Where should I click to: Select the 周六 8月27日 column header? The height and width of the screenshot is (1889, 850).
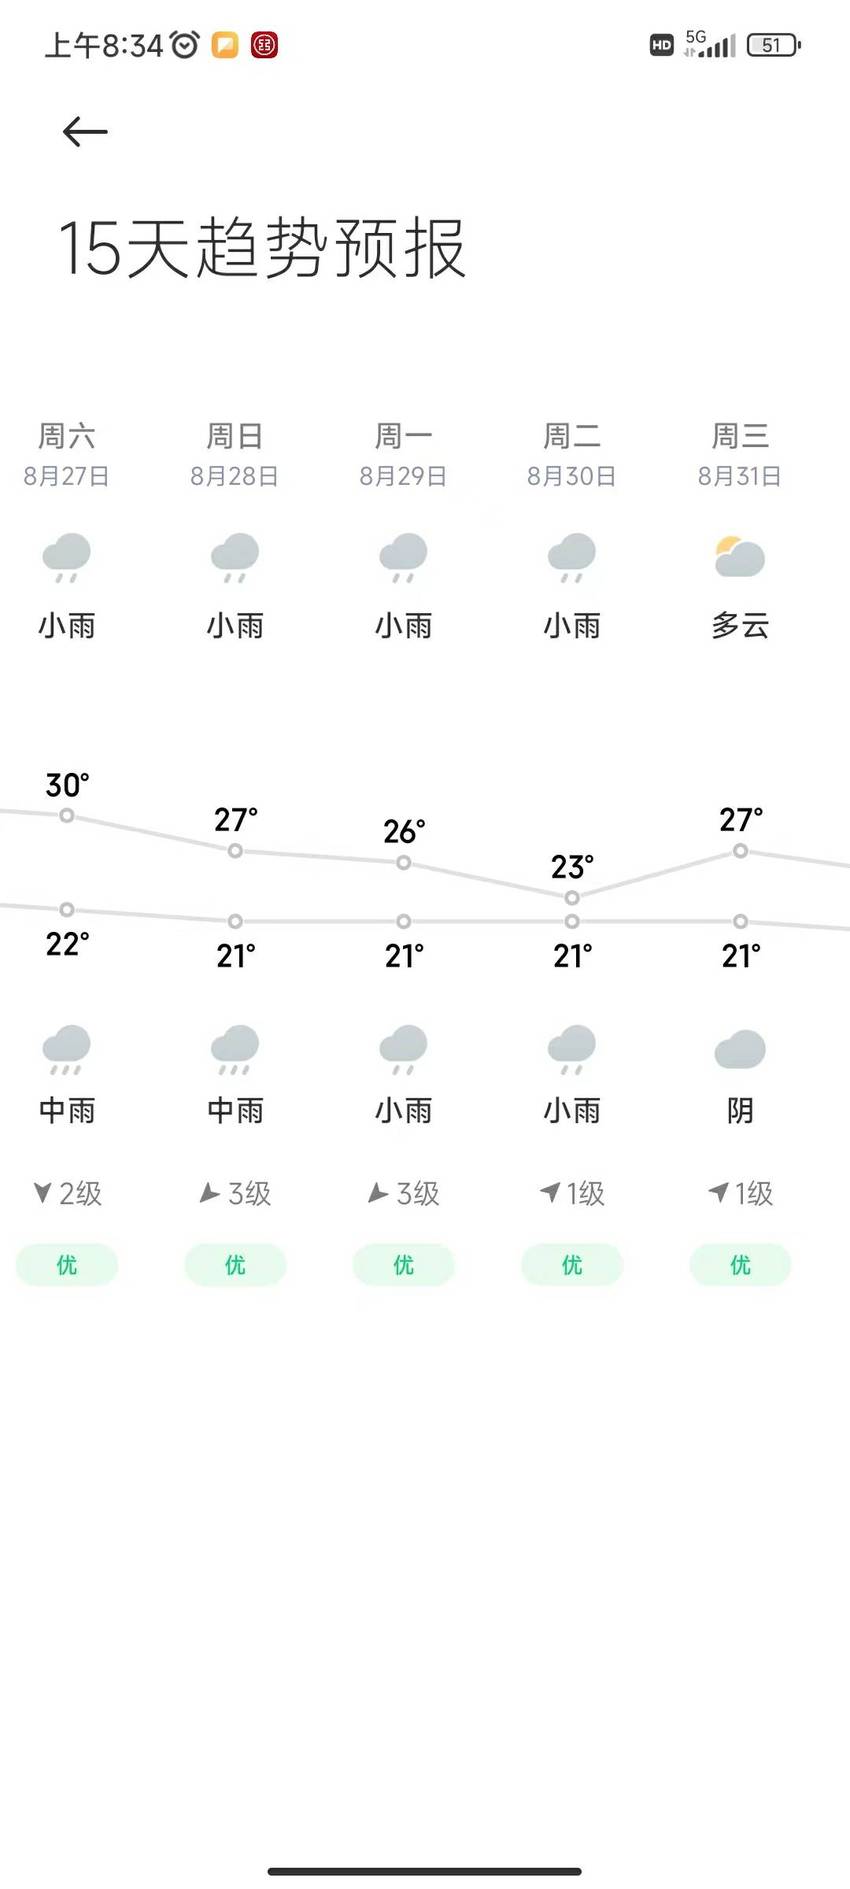(x=67, y=455)
